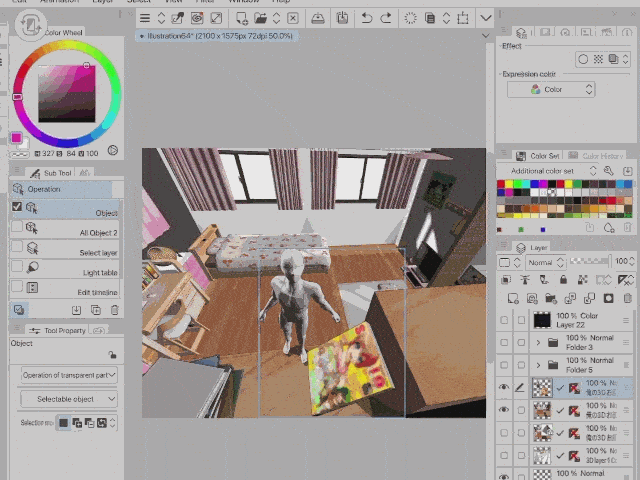Image resolution: width=640 pixels, height=480 pixels.
Task: Click the layer opacity slider
Action: (591, 261)
